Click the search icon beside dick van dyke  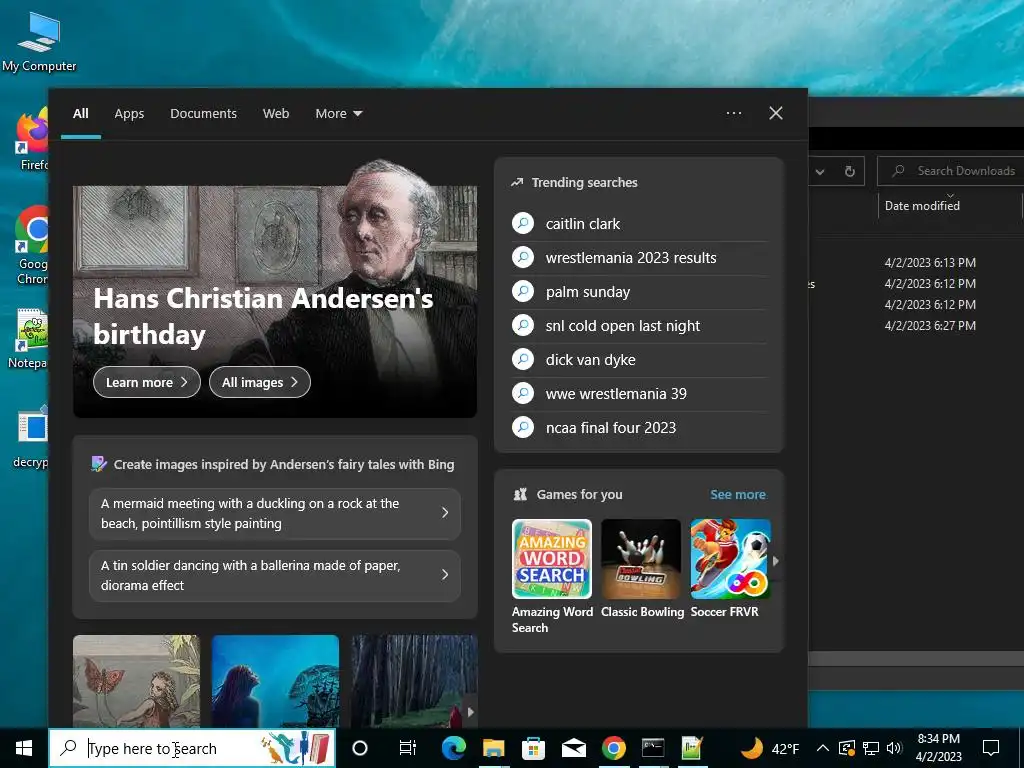523,359
